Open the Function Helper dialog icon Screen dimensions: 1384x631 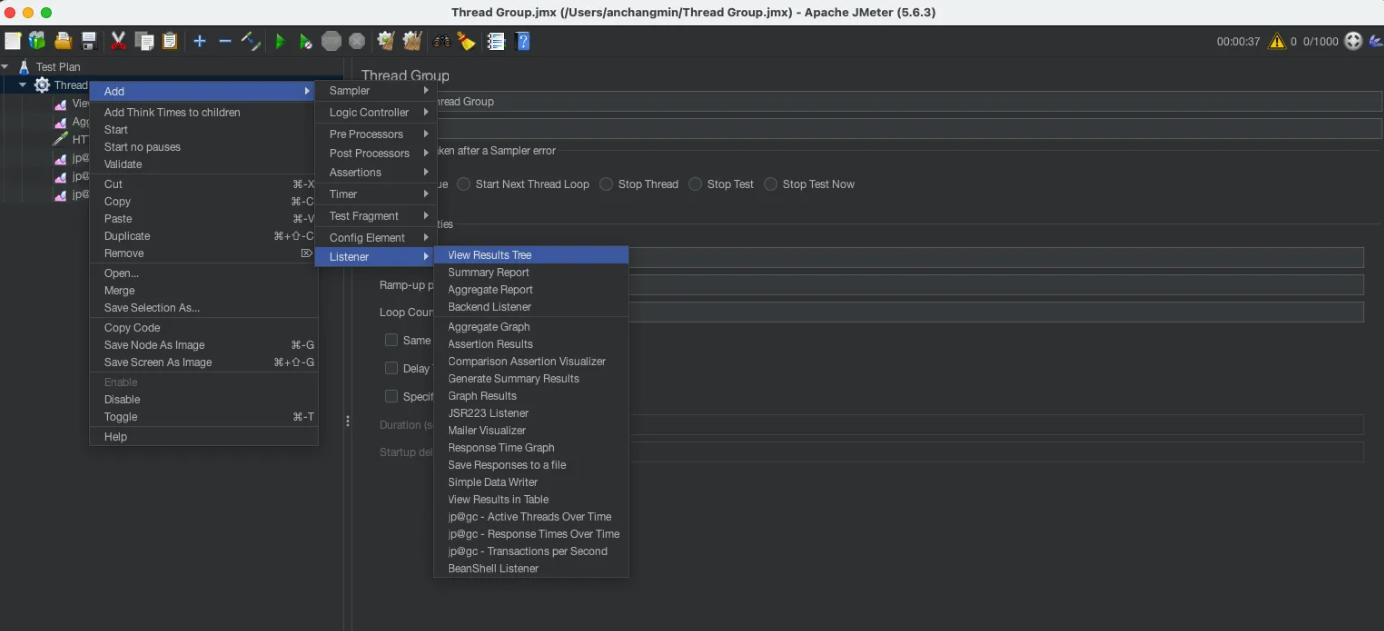pos(496,41)
